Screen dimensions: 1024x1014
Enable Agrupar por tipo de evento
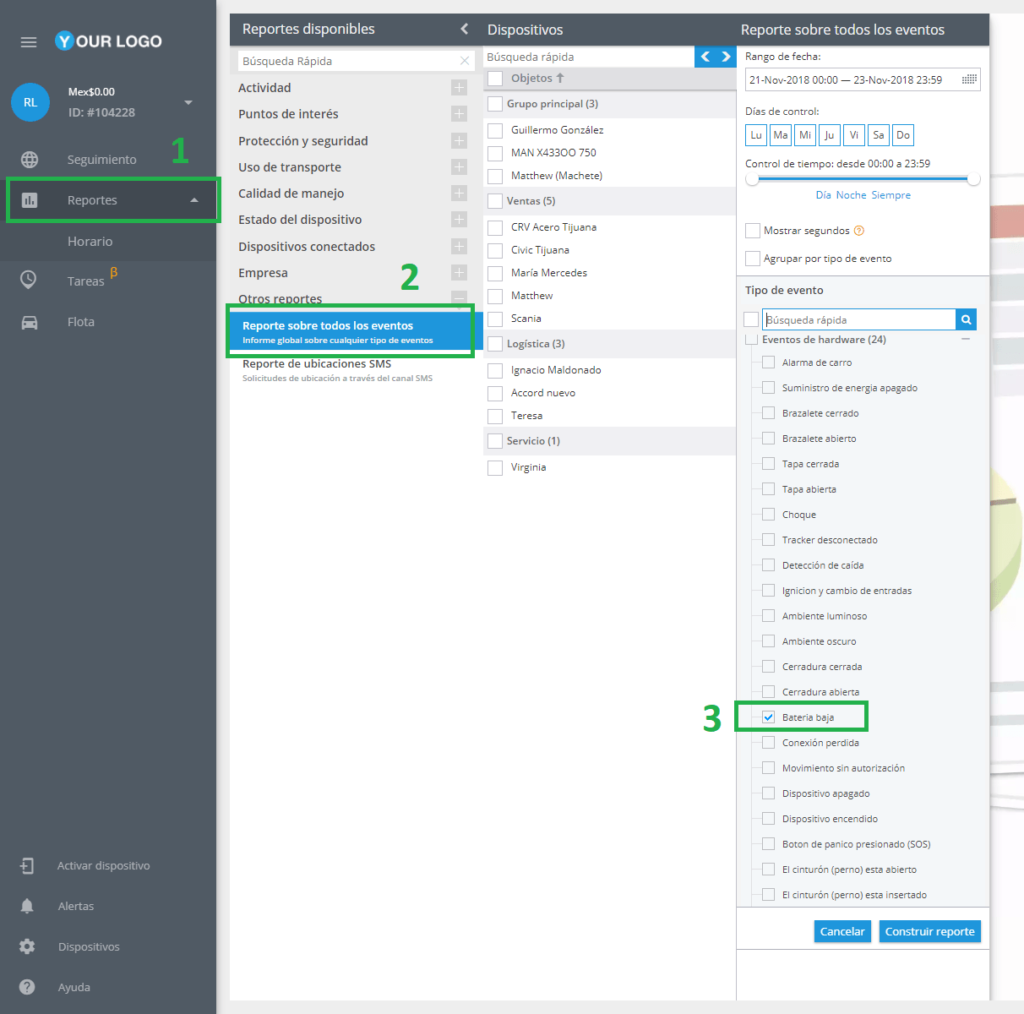tap(752, 259)
